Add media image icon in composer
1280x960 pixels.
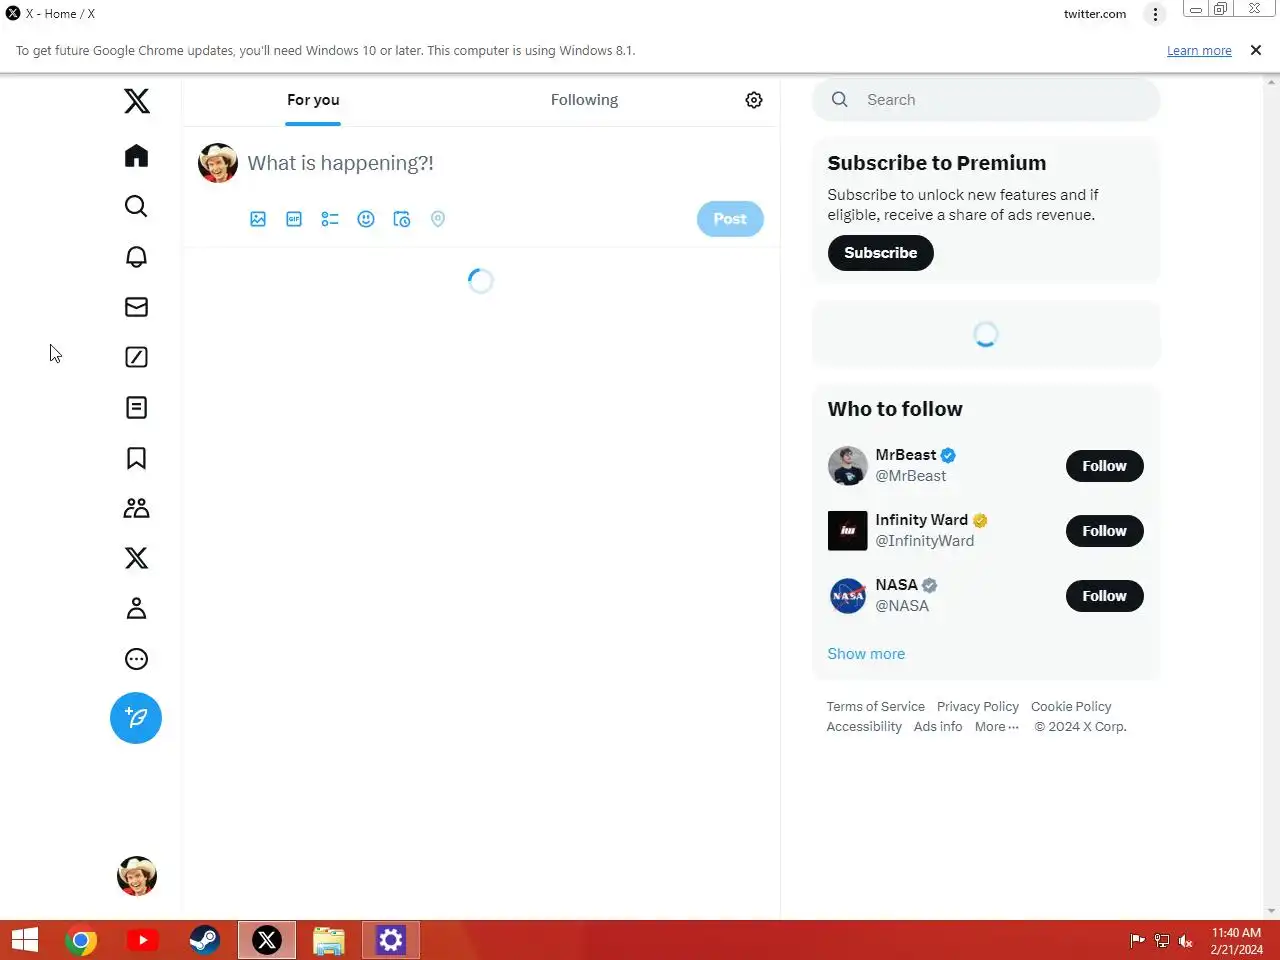(x=258, y=219)
